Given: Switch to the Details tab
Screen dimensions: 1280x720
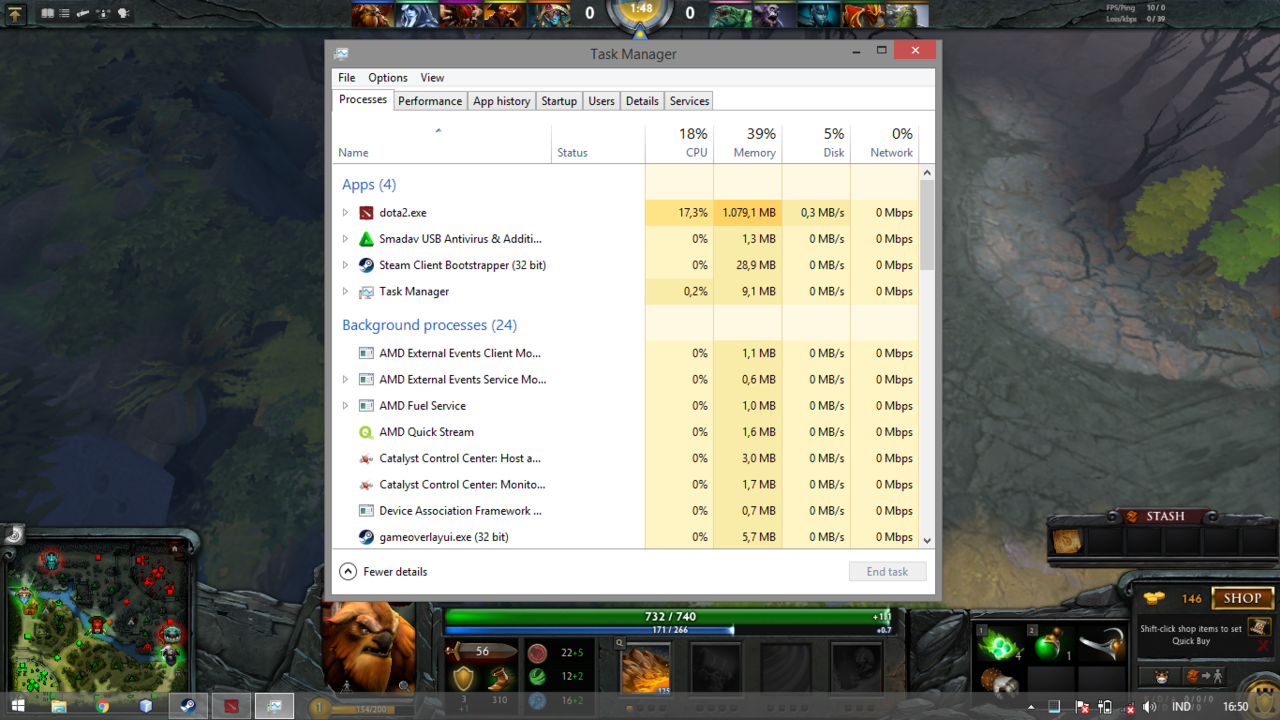Looking at the screenshot, I should [x=642, y=101].
